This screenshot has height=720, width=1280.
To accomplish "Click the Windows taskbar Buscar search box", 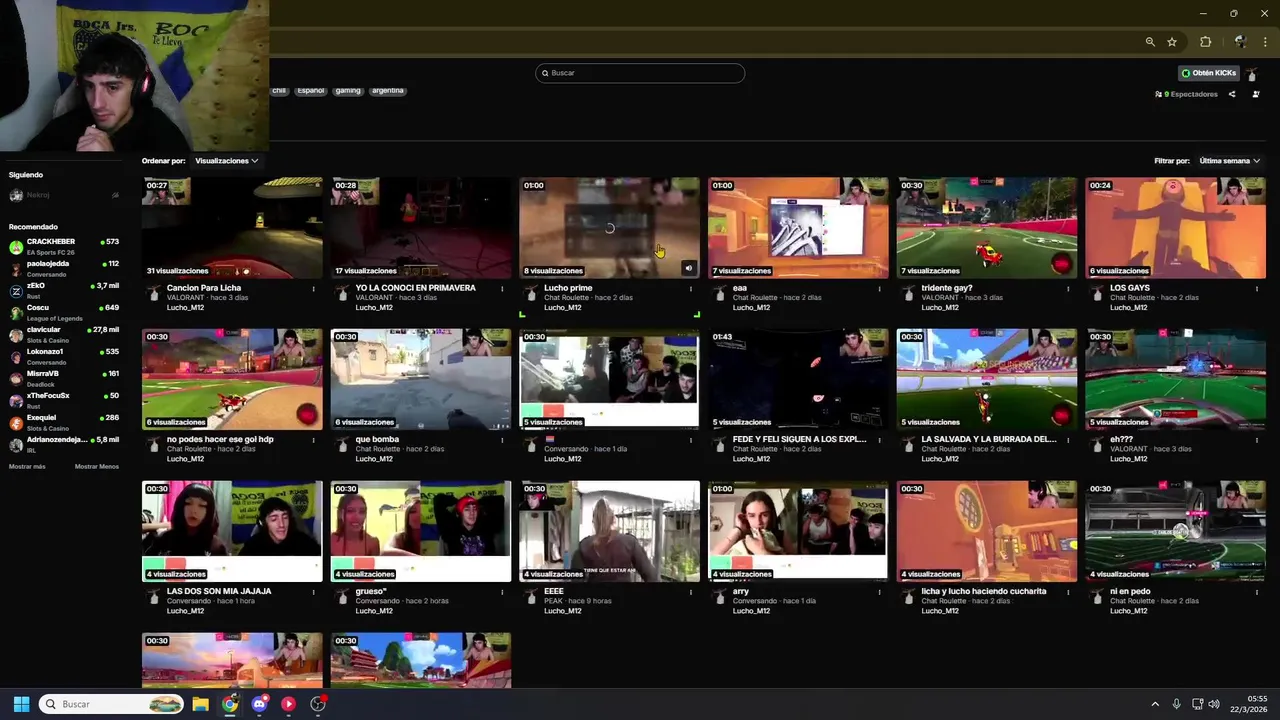I will point(111,704).
